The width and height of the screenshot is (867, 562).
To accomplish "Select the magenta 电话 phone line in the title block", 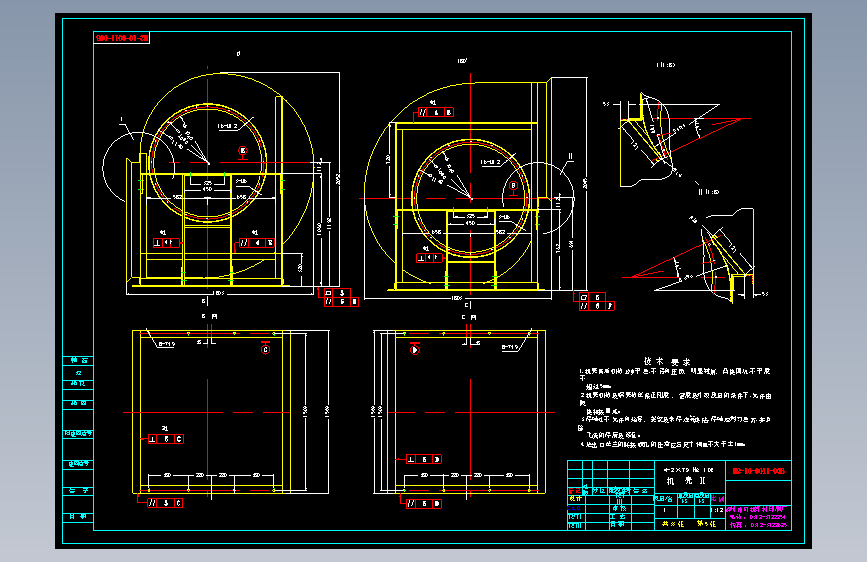I will point(758,517).
